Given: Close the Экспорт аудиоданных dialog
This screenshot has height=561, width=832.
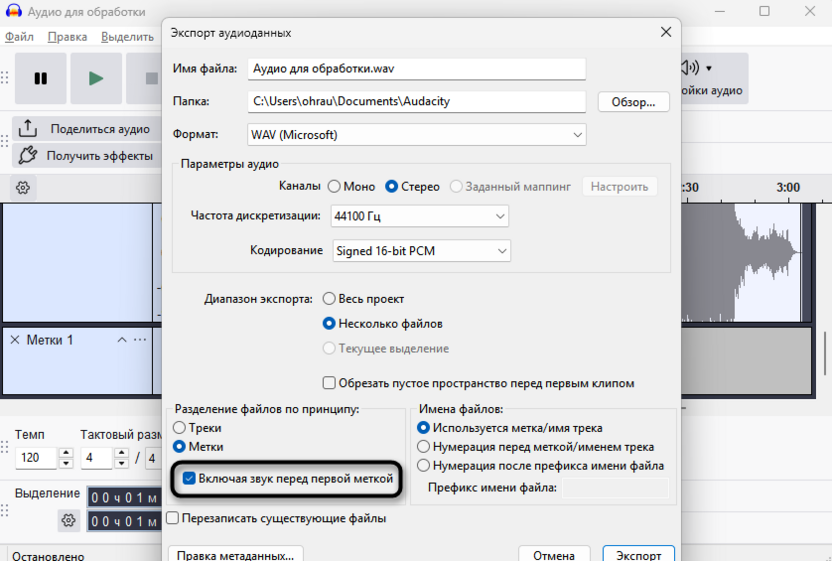Looking at the screenshot, I should [x=666, y=32].
